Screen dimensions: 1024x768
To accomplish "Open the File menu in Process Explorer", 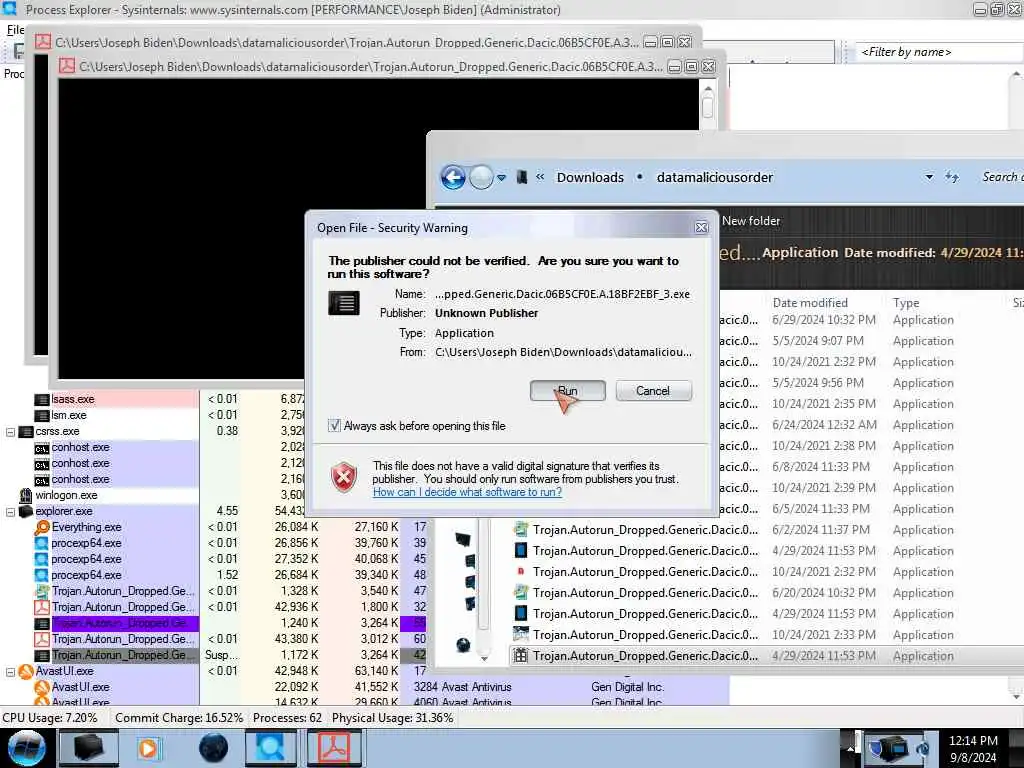I will [x=15, y=29].
